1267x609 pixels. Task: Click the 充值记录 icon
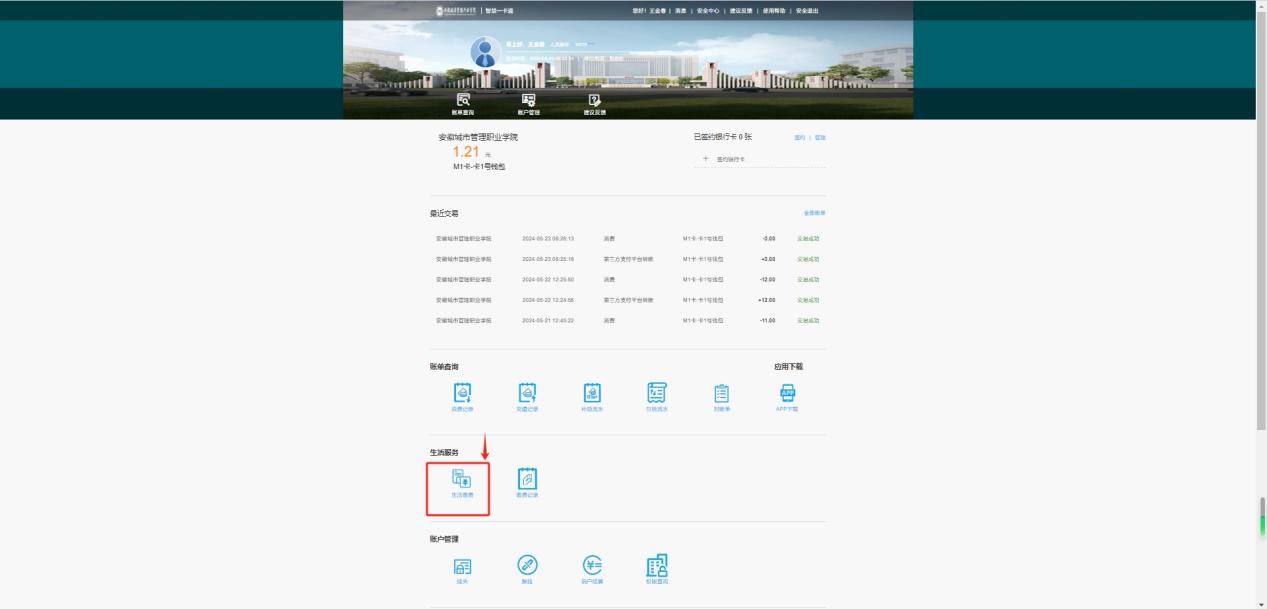click(x=527, y=396)
